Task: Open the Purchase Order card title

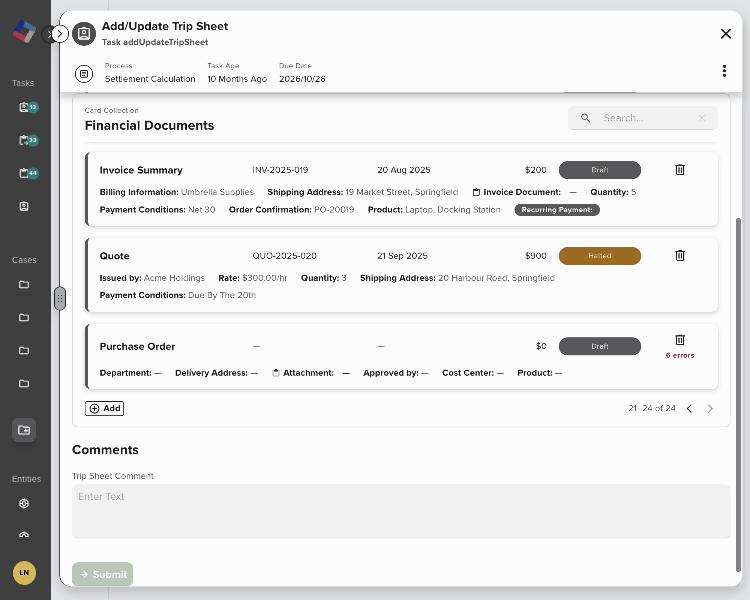Action: (x=137, y=346)
